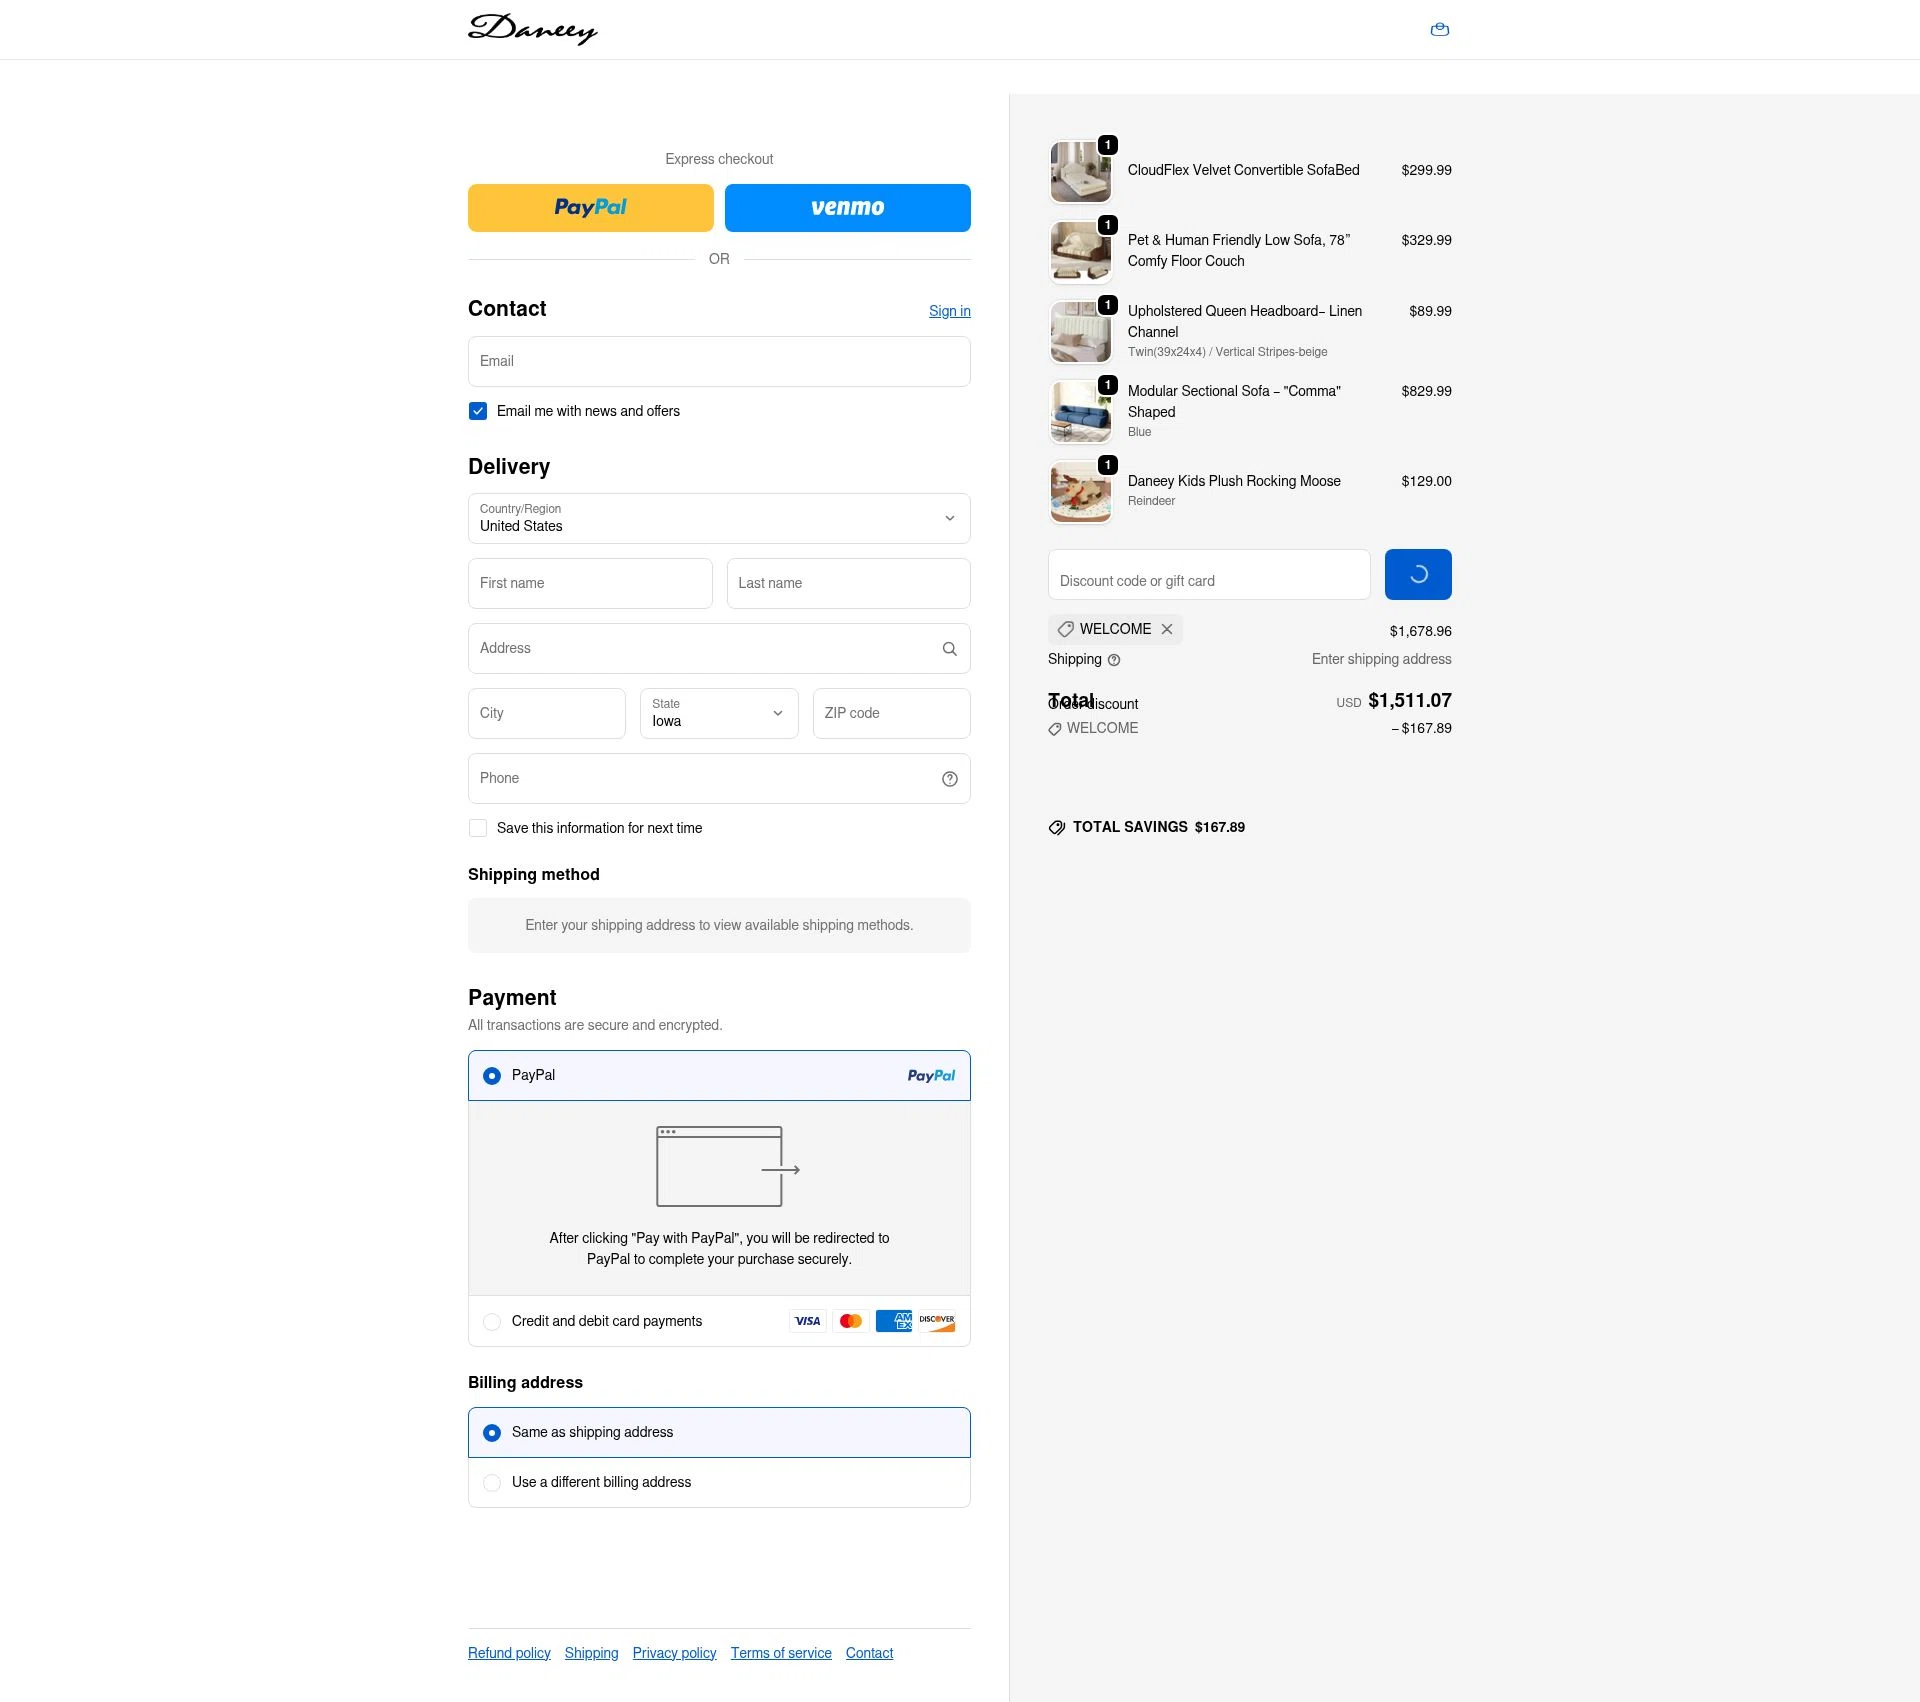The width and height of the screenshot is (1920, 1702).
Task: Click the Daneey logo
Action: (533, 29)
